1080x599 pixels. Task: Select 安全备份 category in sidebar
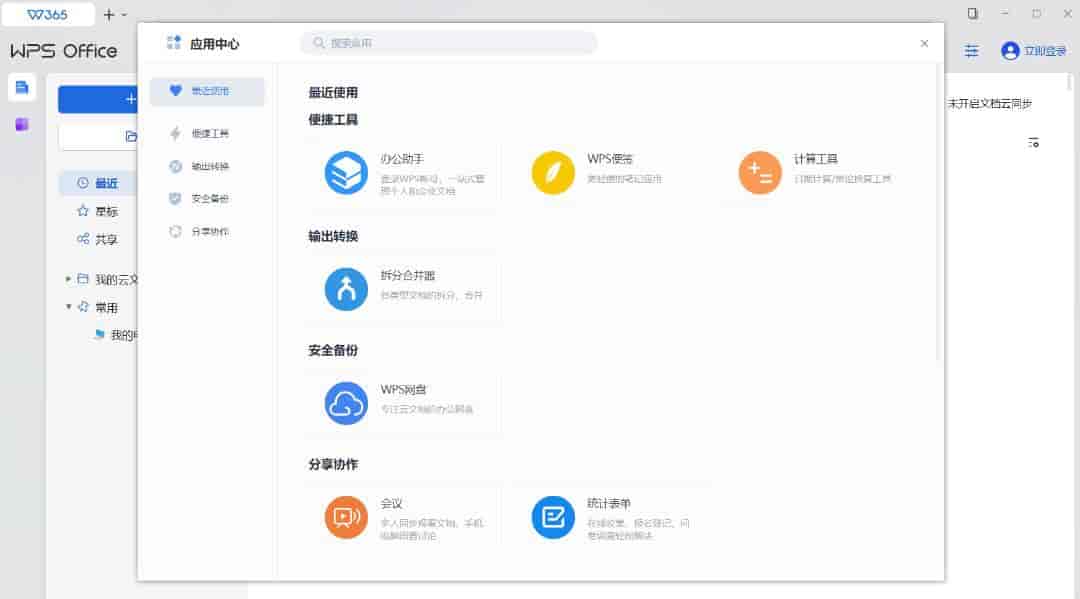coord(208,198)
